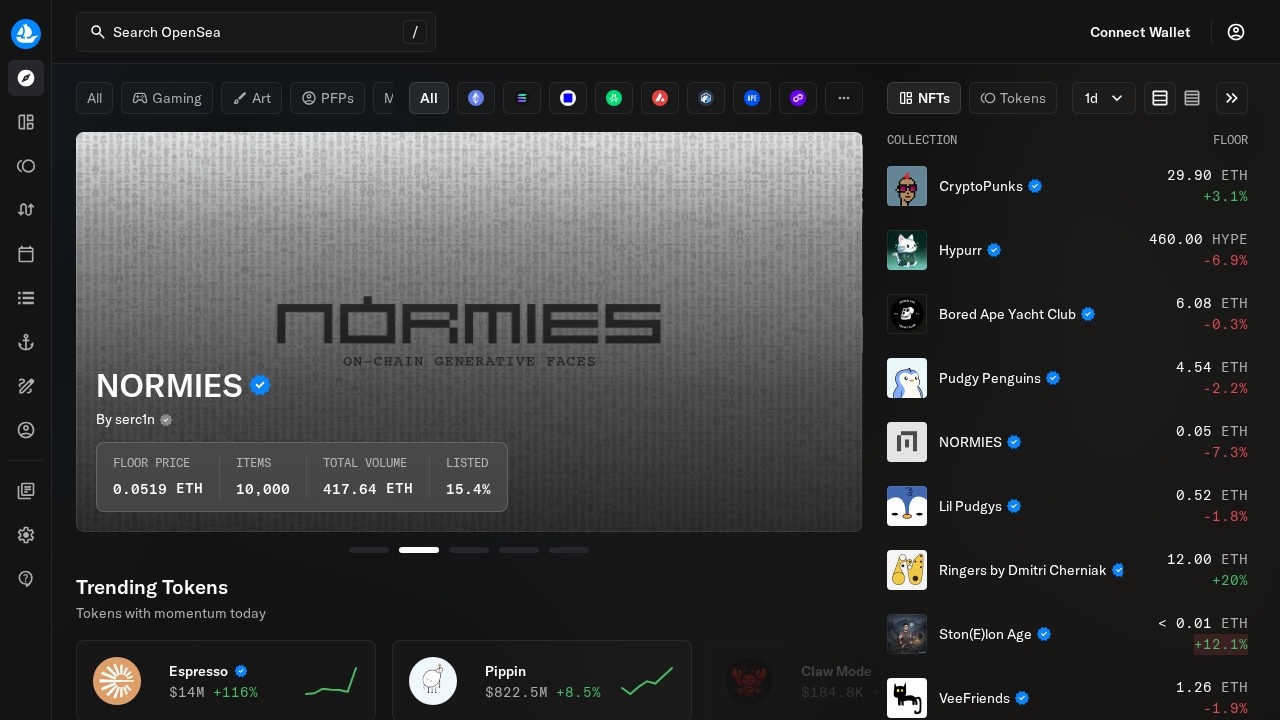Click the anchor icon in the left sidebar

pyautogui.click(x=26, y=342)
